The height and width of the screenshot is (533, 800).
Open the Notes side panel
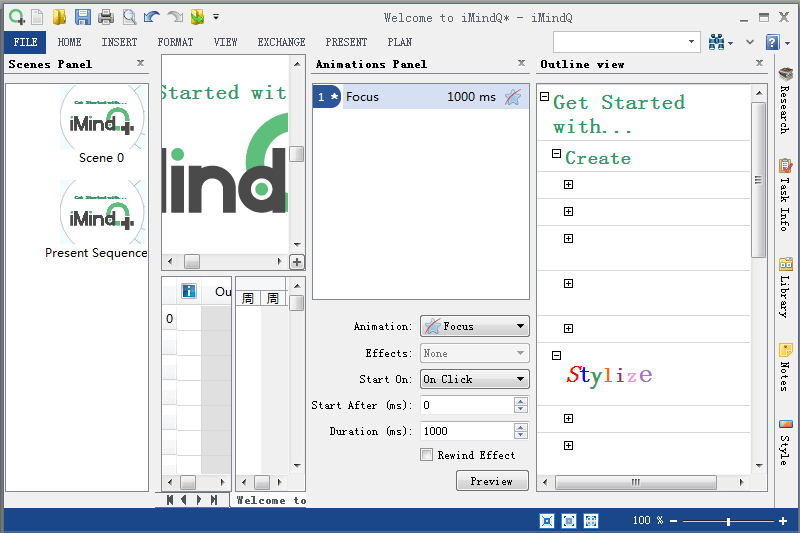click(786, 367)
